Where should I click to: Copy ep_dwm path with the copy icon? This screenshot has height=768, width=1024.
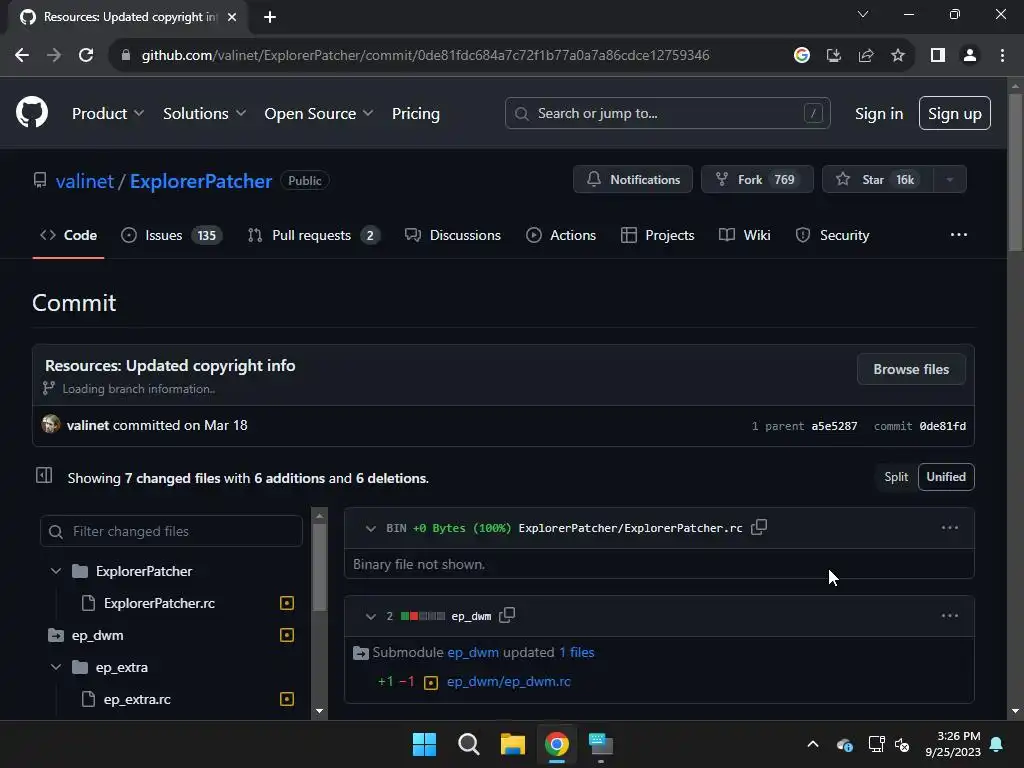pos(507,615)
